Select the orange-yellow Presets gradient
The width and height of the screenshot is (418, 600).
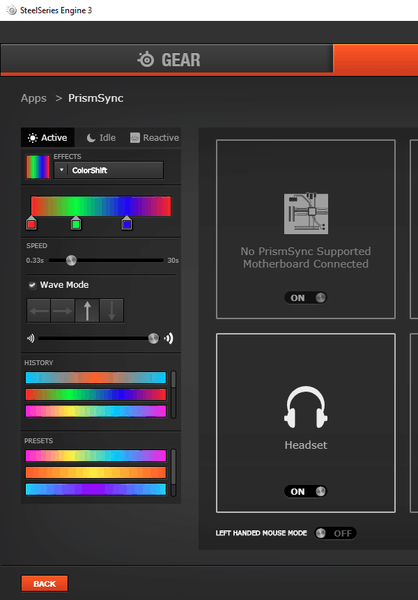(x=96, y=473)
